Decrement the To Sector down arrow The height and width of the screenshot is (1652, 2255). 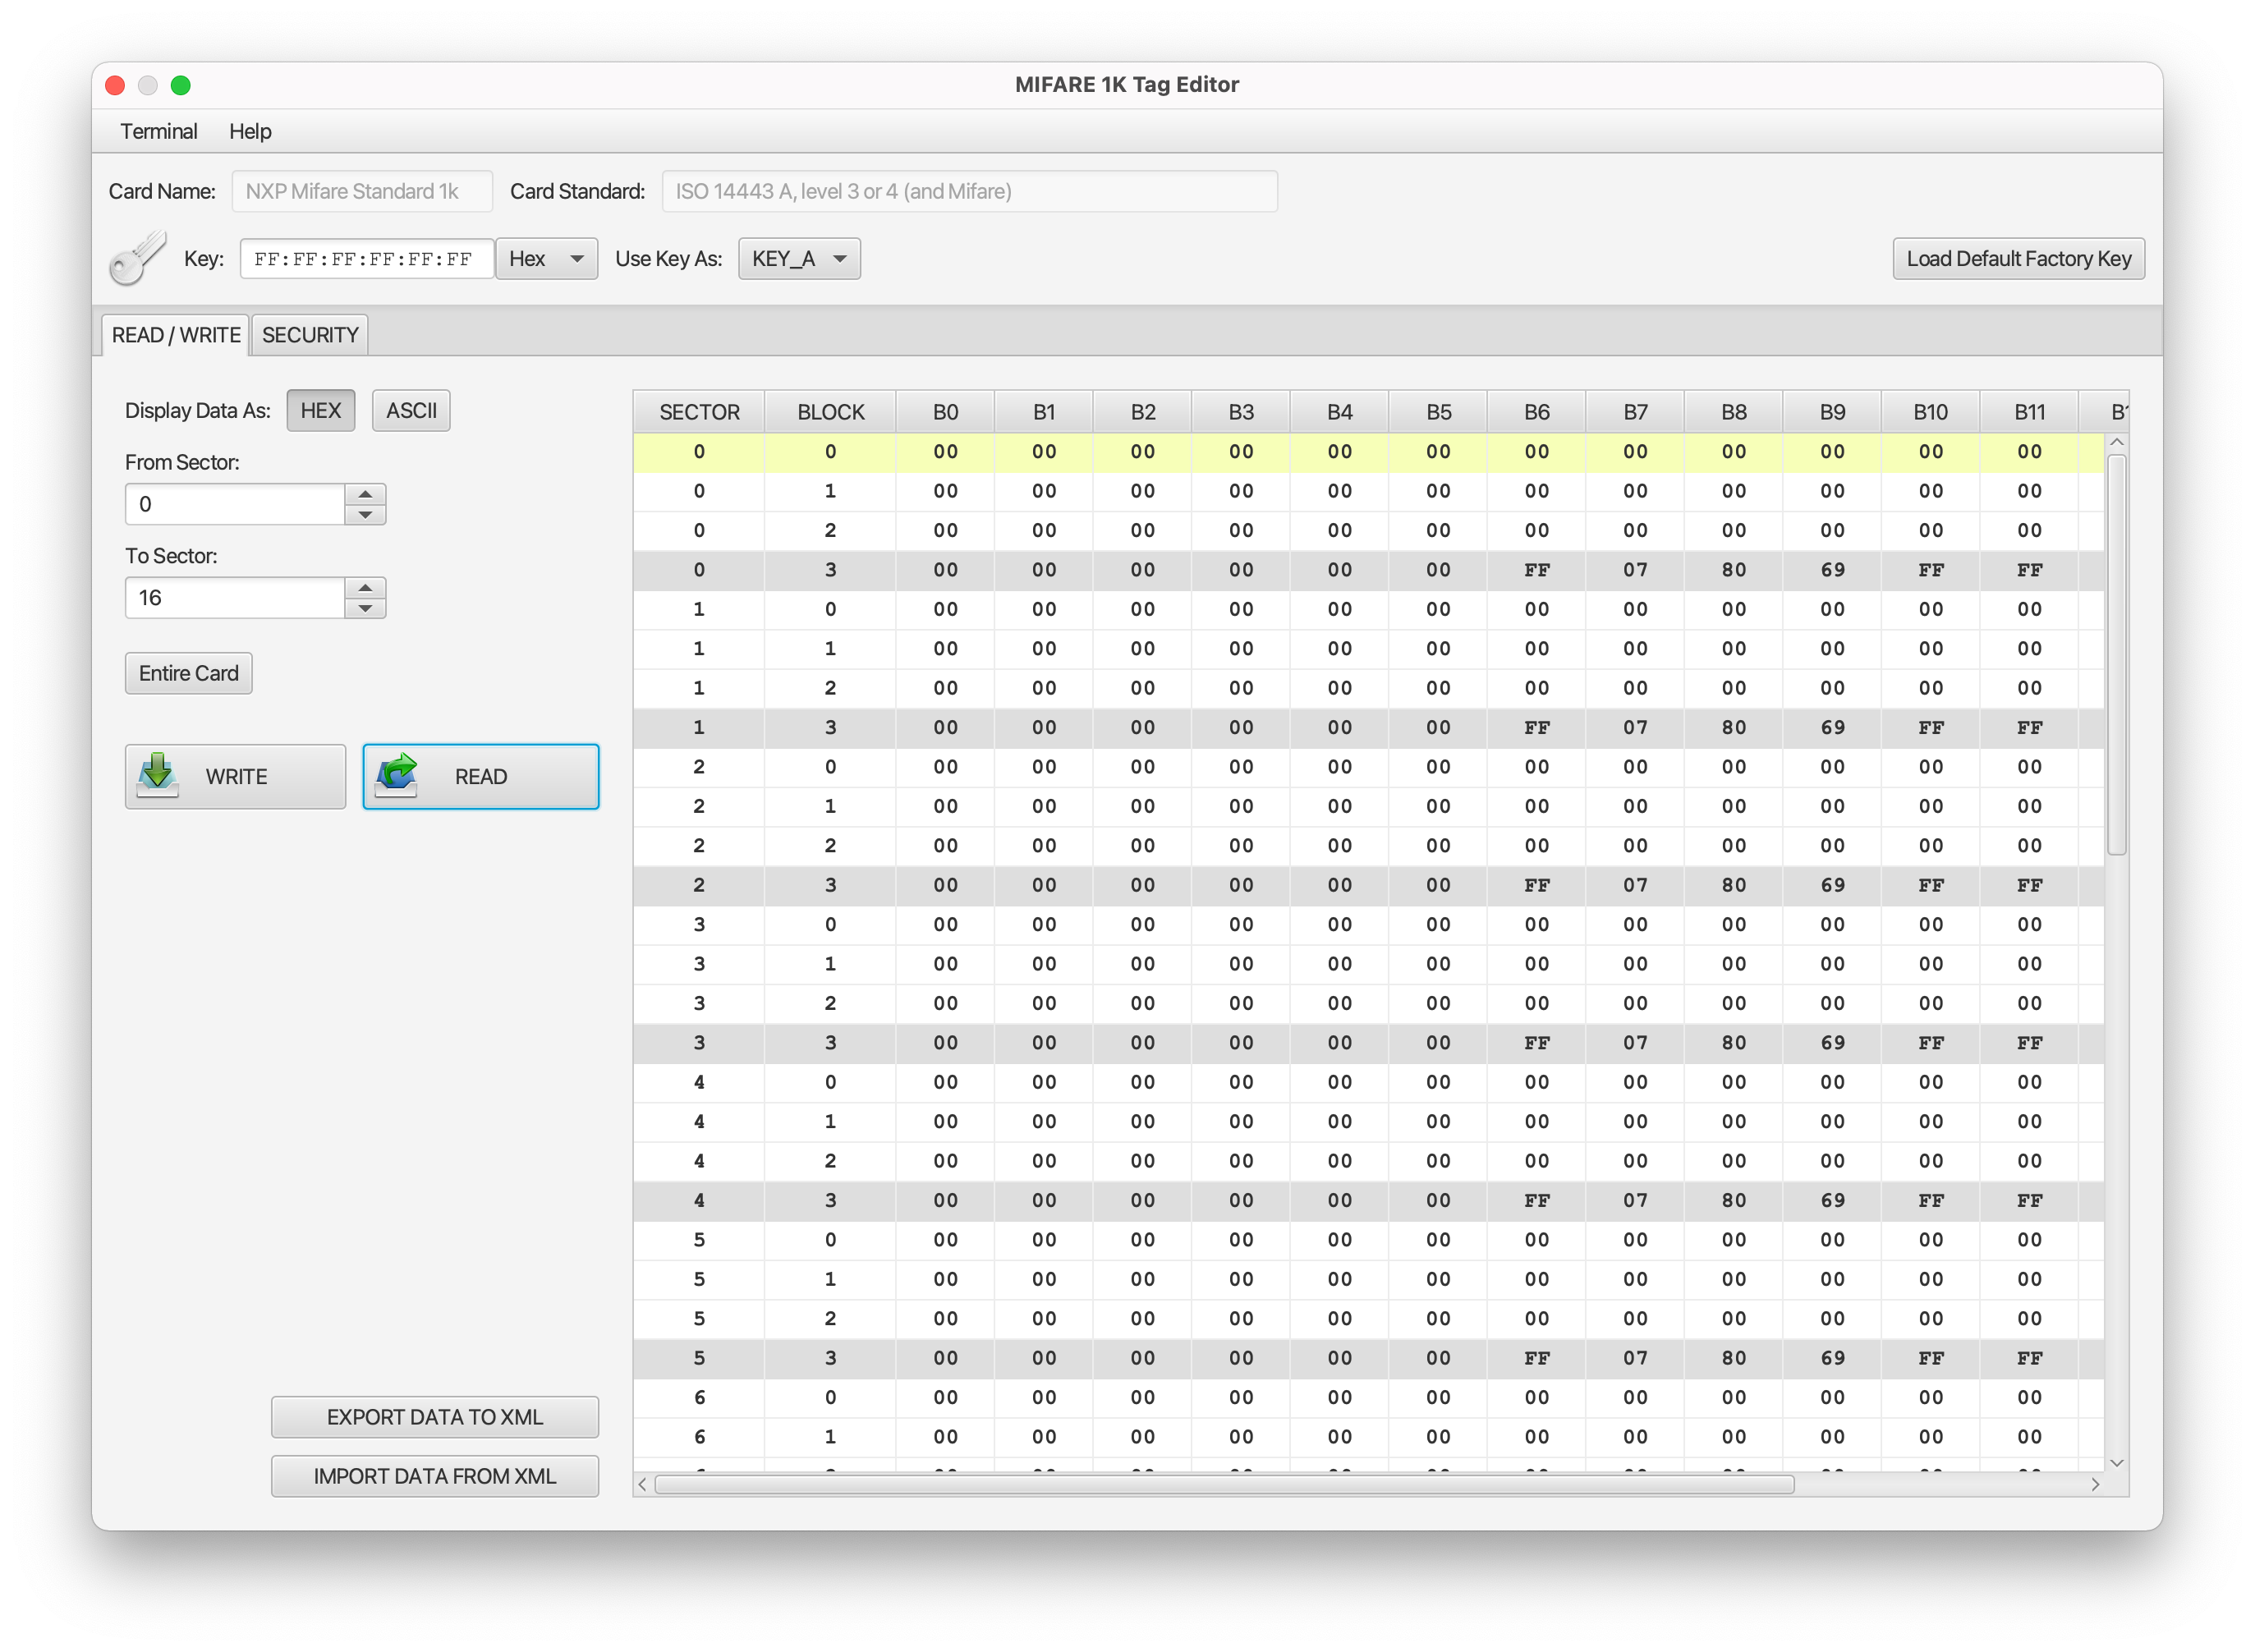(365, 608)
